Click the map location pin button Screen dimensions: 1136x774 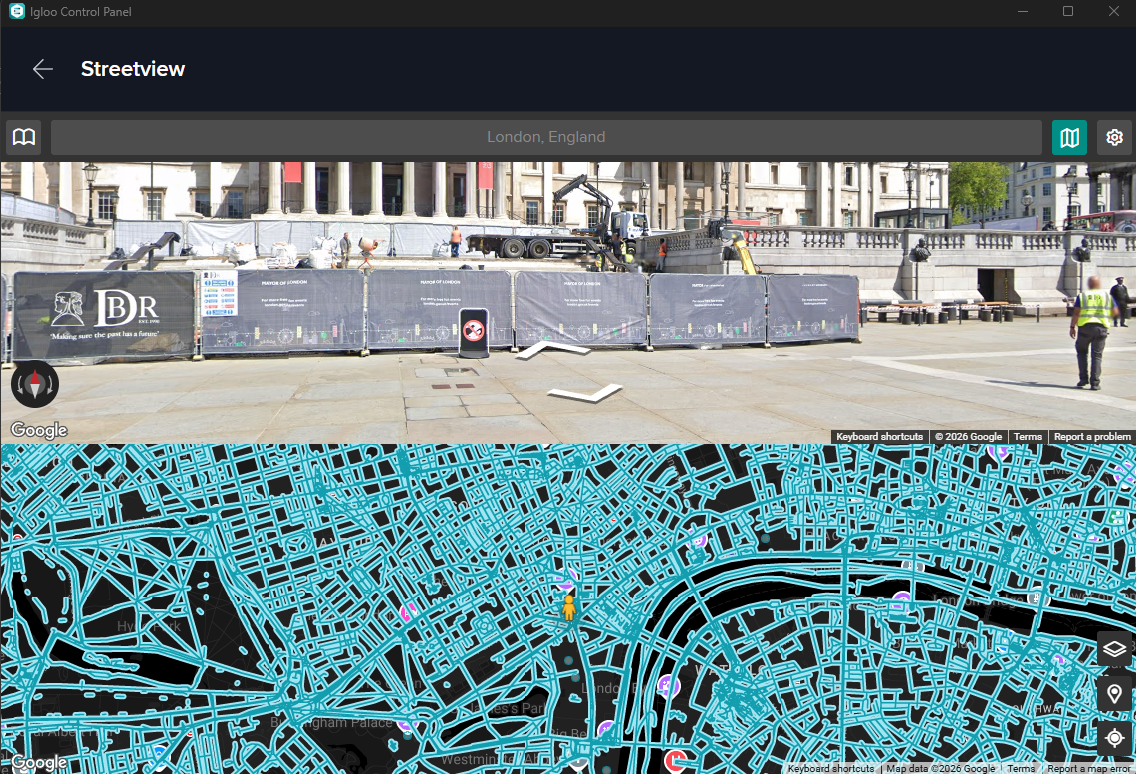coord(1114,694)
